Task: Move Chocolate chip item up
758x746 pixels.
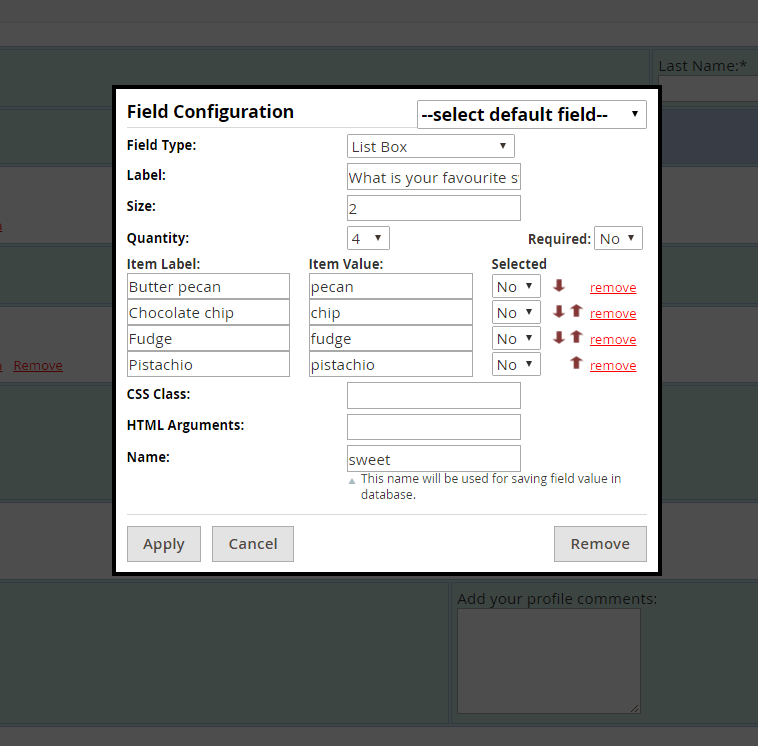Action: coord(576,311)
